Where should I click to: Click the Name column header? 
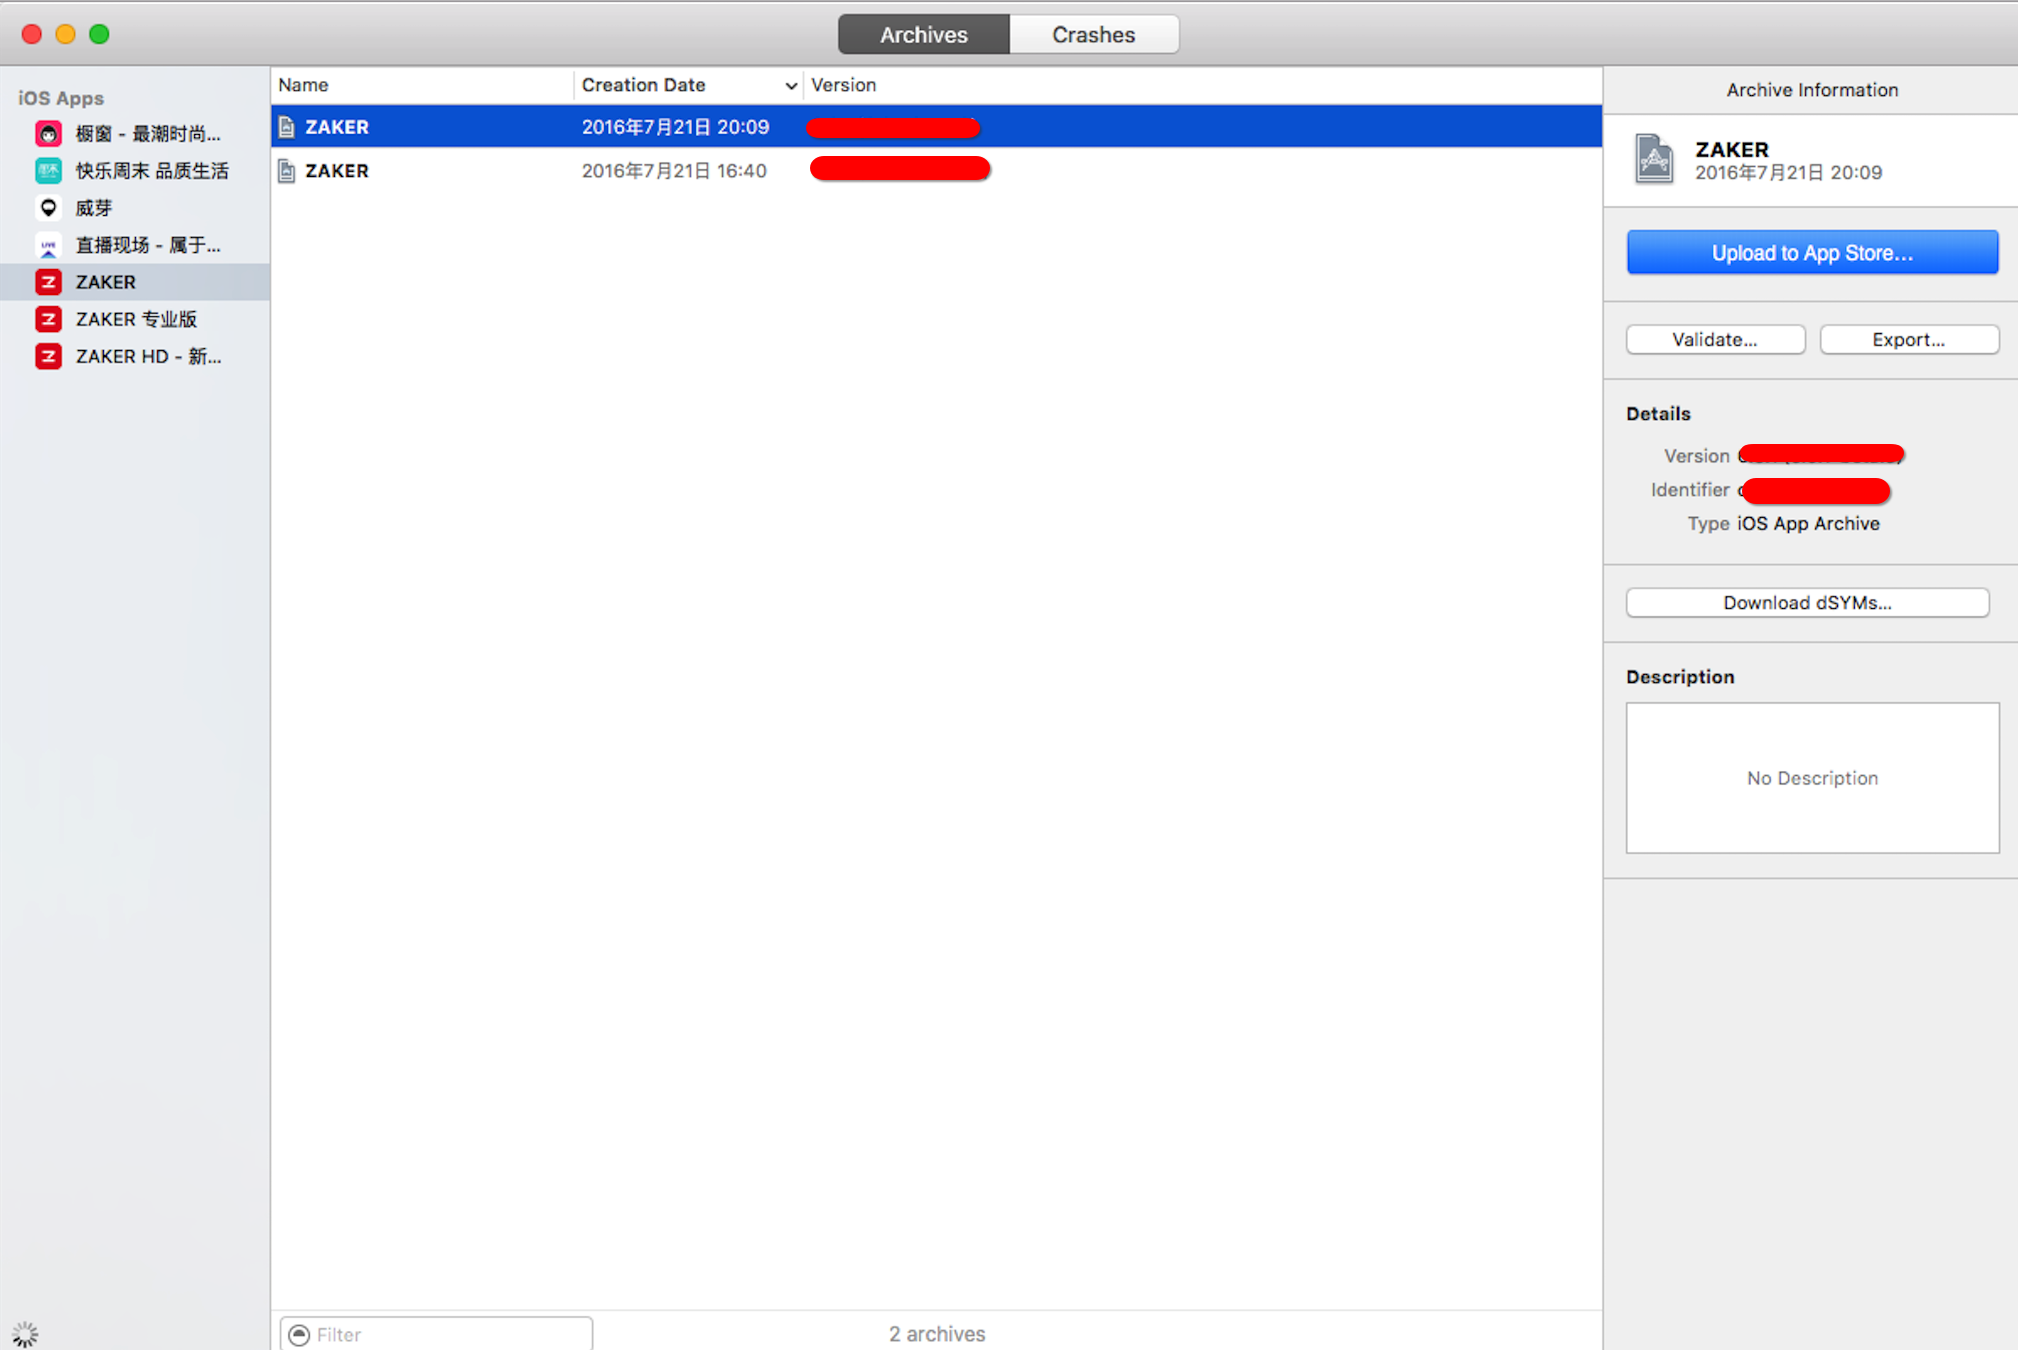pos(422,85)
